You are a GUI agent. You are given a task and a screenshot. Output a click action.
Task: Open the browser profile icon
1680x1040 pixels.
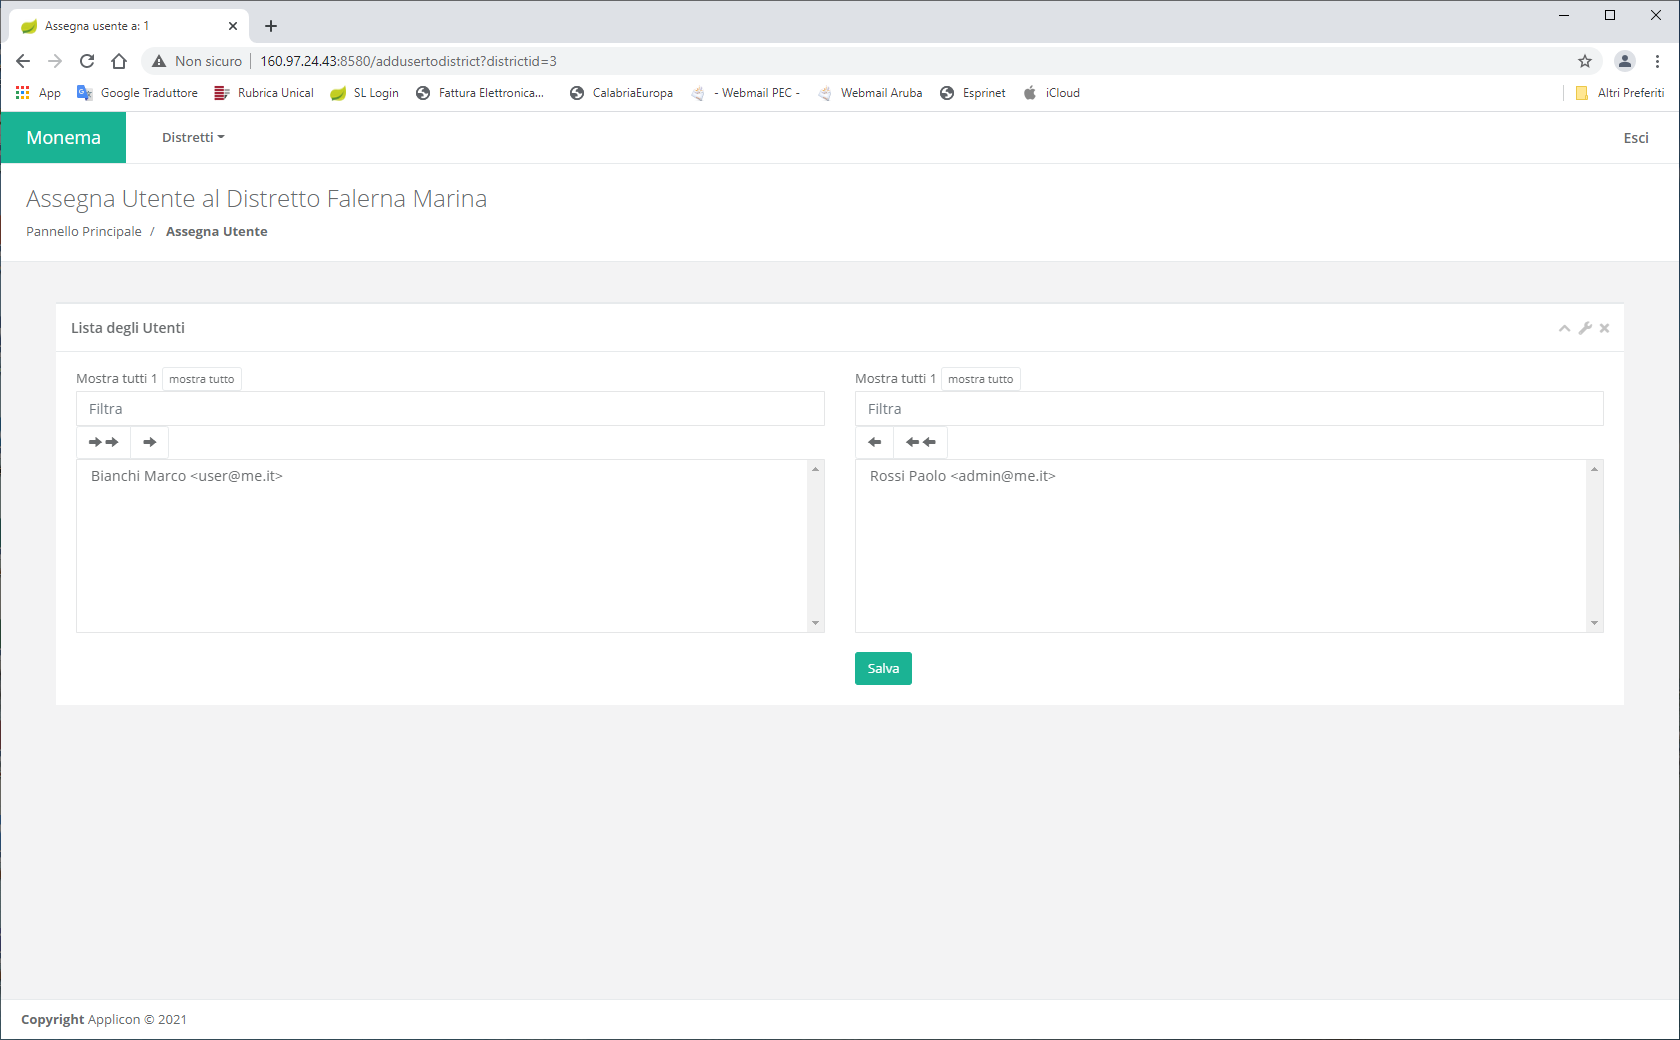click(1625, 61)
